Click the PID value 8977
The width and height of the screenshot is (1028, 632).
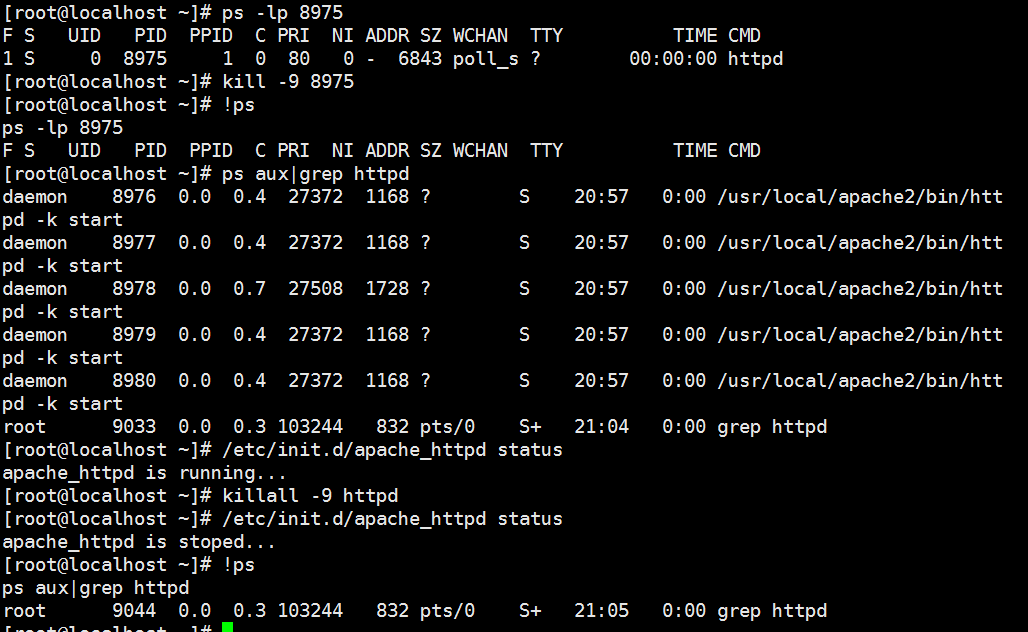tap(134, 243)
